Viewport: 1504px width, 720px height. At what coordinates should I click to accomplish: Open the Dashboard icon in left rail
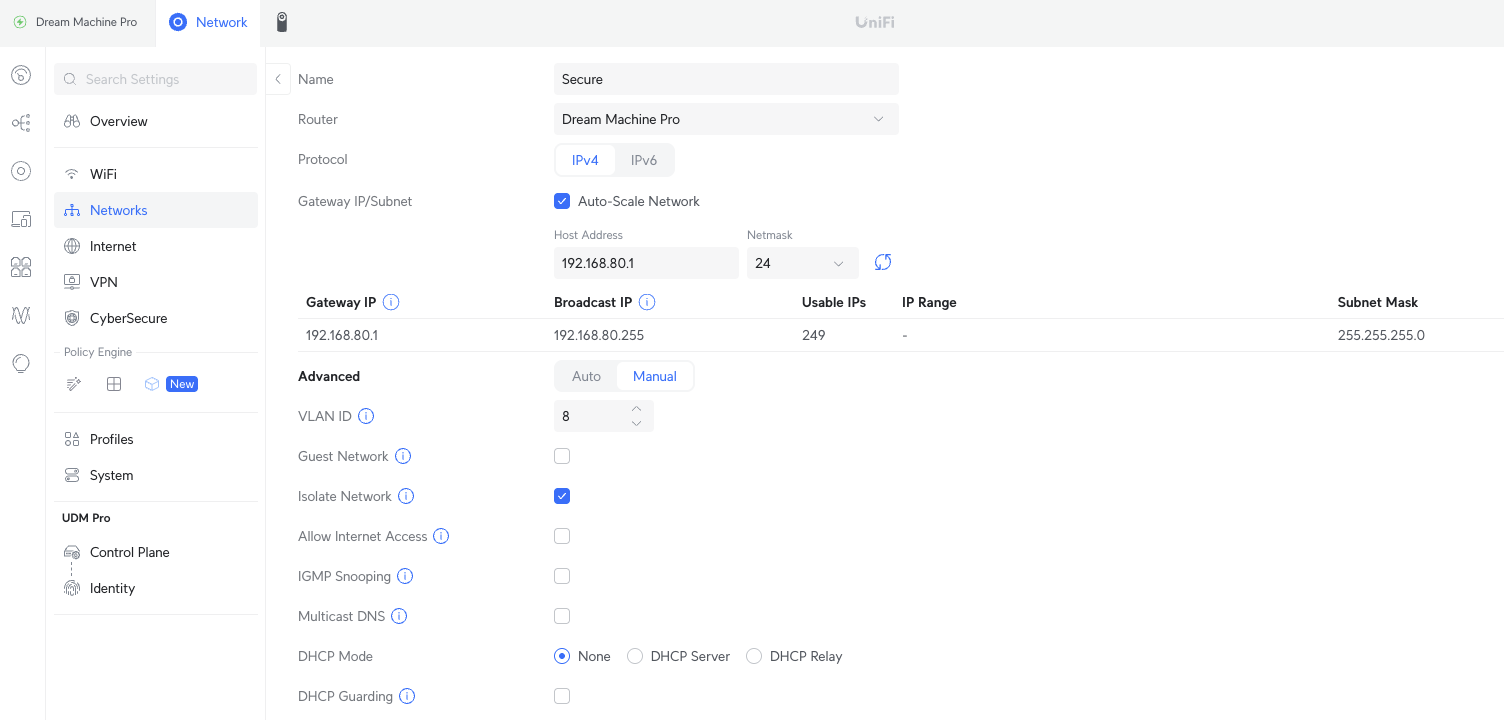click(x=21, y=75)
